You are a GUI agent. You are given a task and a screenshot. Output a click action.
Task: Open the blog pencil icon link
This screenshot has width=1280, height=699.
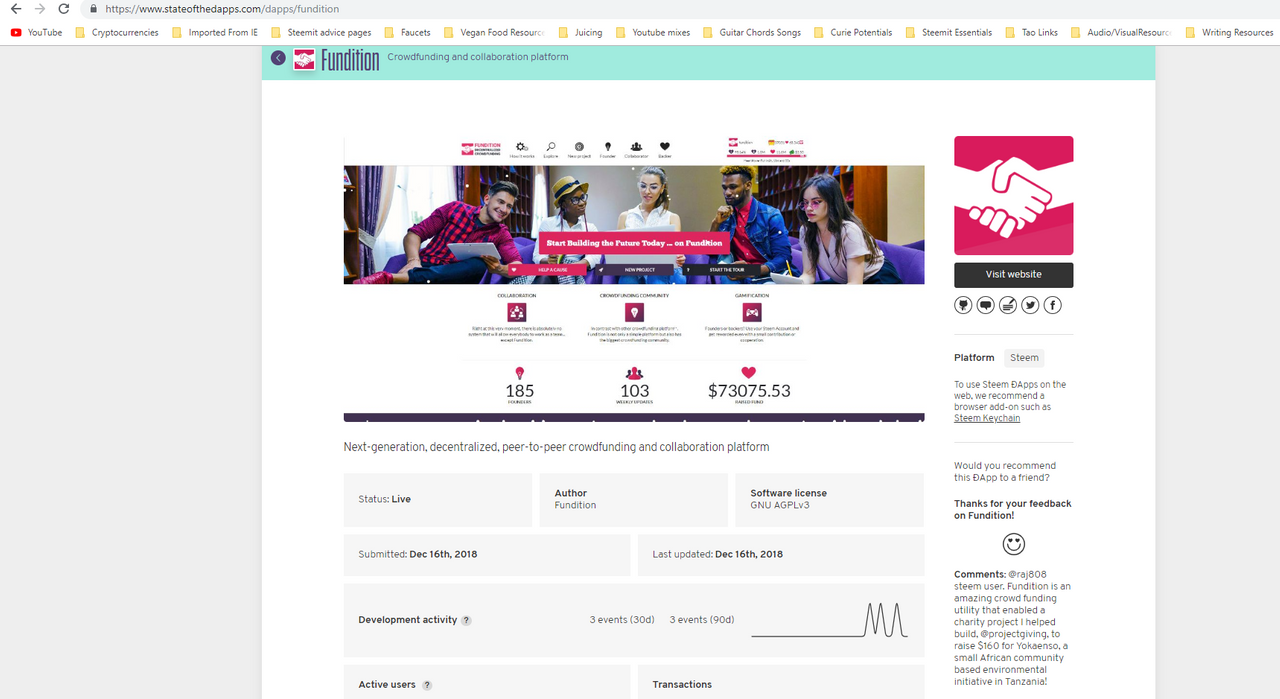(1008, 305)
